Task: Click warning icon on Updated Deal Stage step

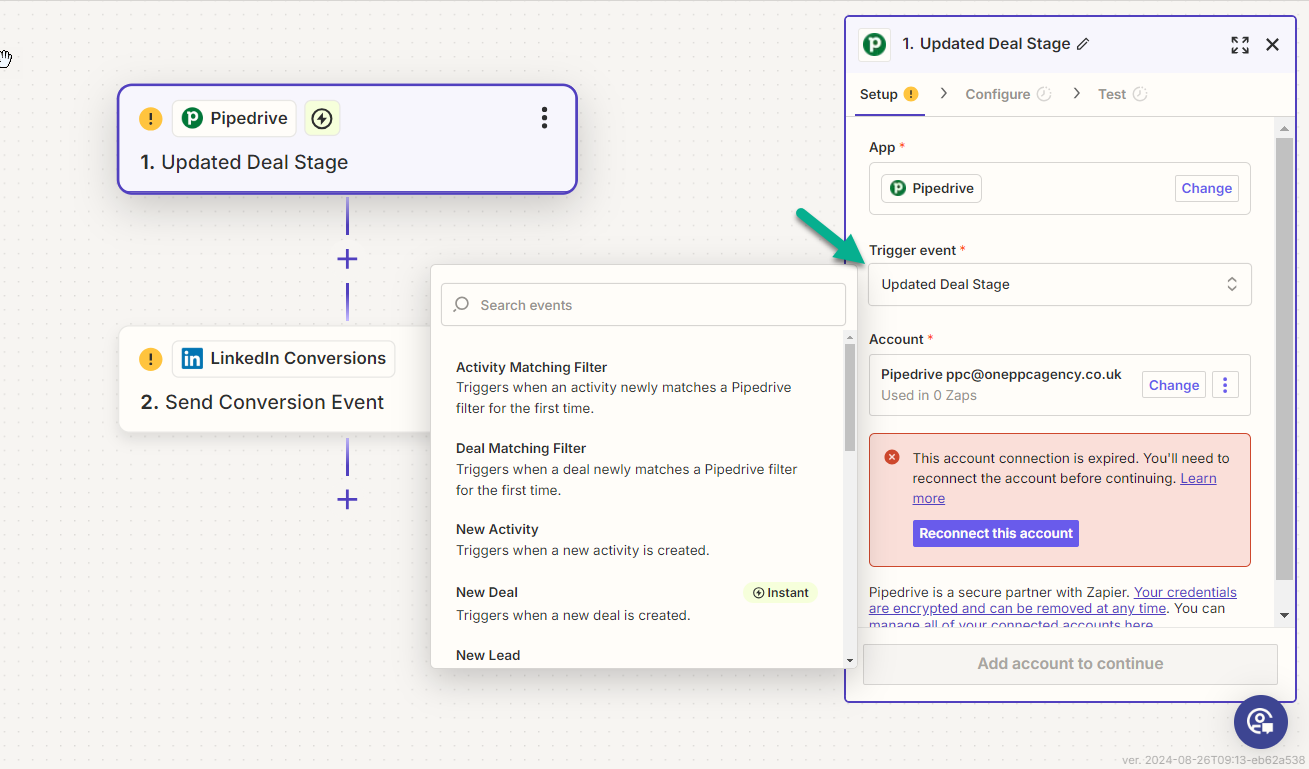Action: [150, 119]
